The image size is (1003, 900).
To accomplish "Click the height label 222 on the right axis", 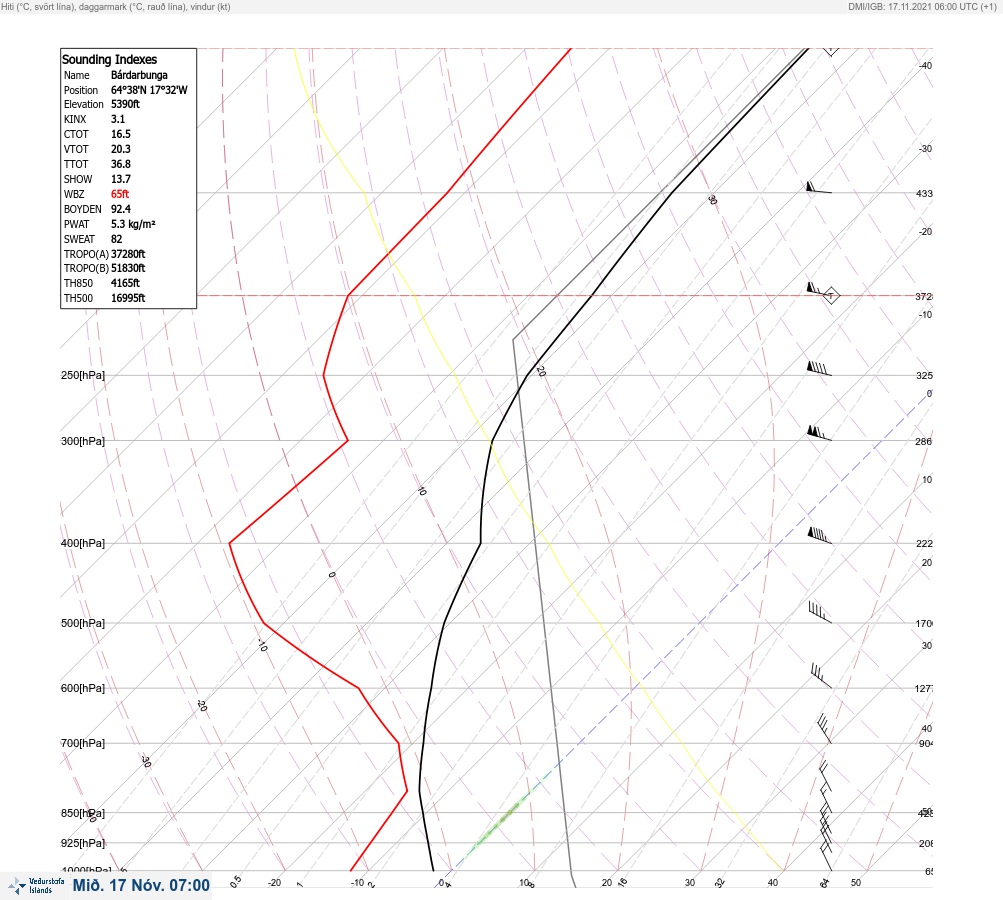I will [x=924, y=544].
